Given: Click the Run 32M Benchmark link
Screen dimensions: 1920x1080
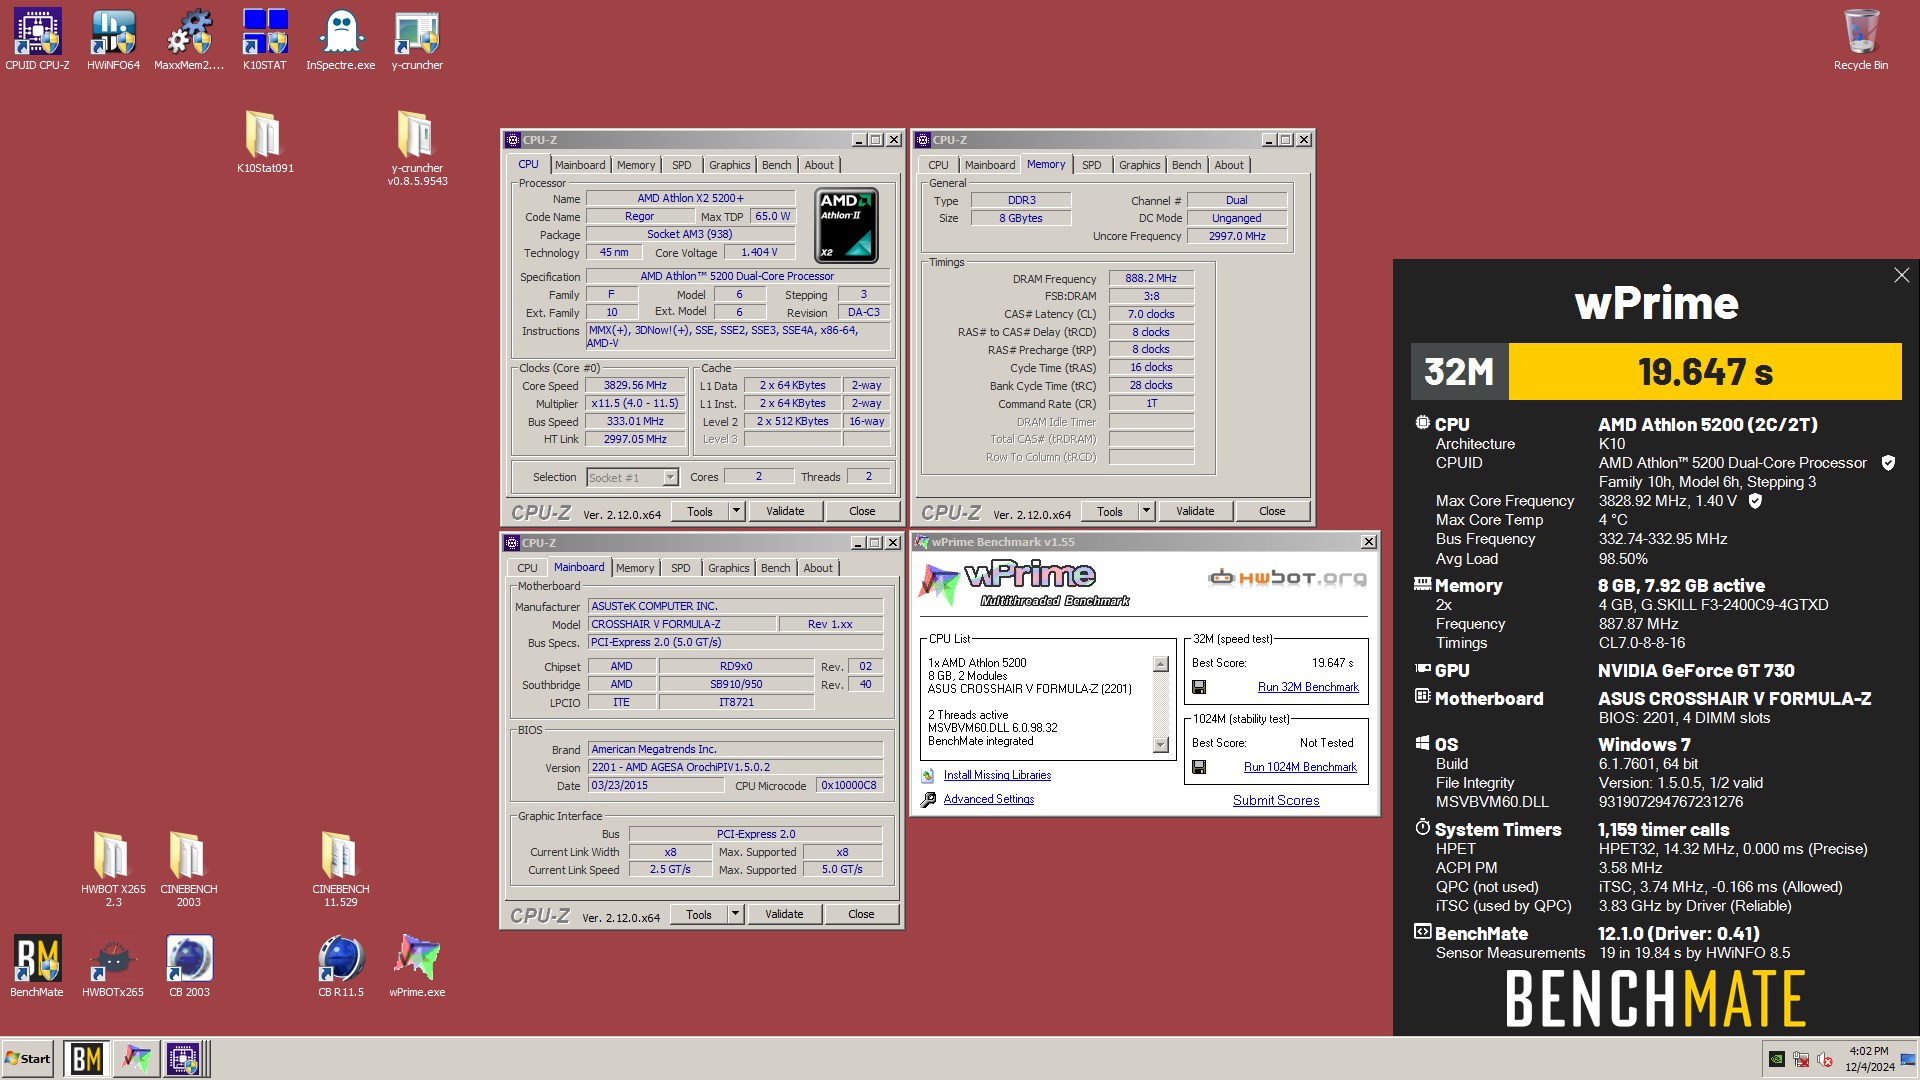Looking at the screenshot, I should pos(1308,687).
